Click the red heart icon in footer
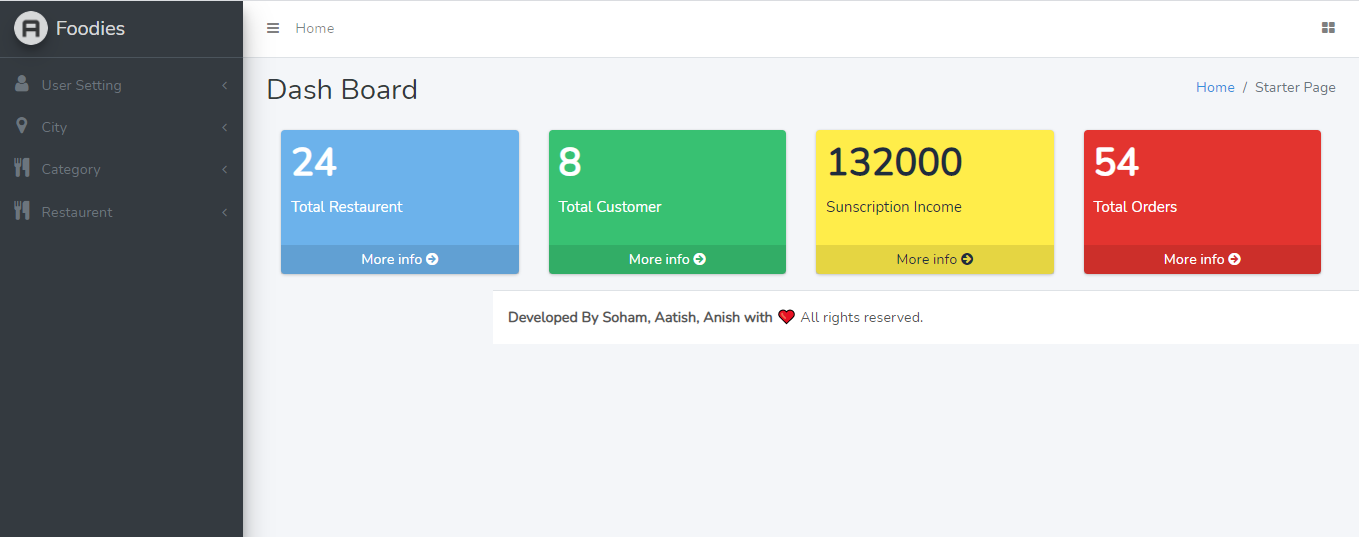Screen dimensions: 1359x537 point(787,317)
